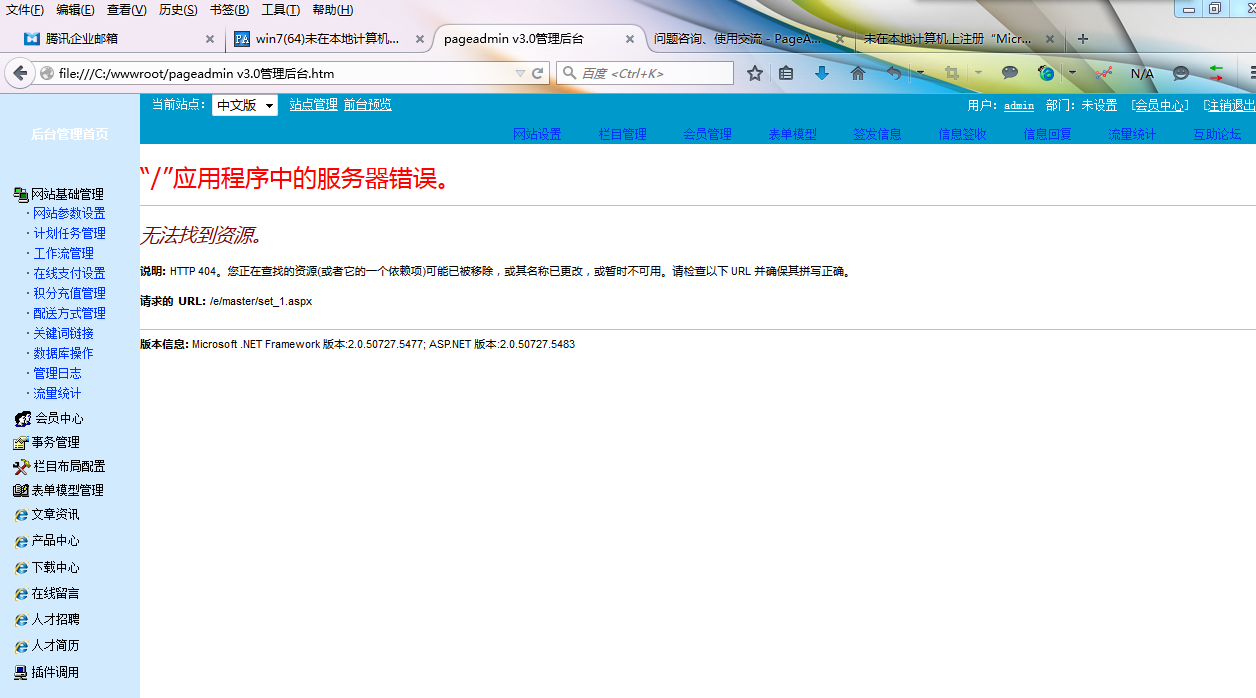
Task: Click the 栏目布局配置 tools icon
Action: [22, 466]
